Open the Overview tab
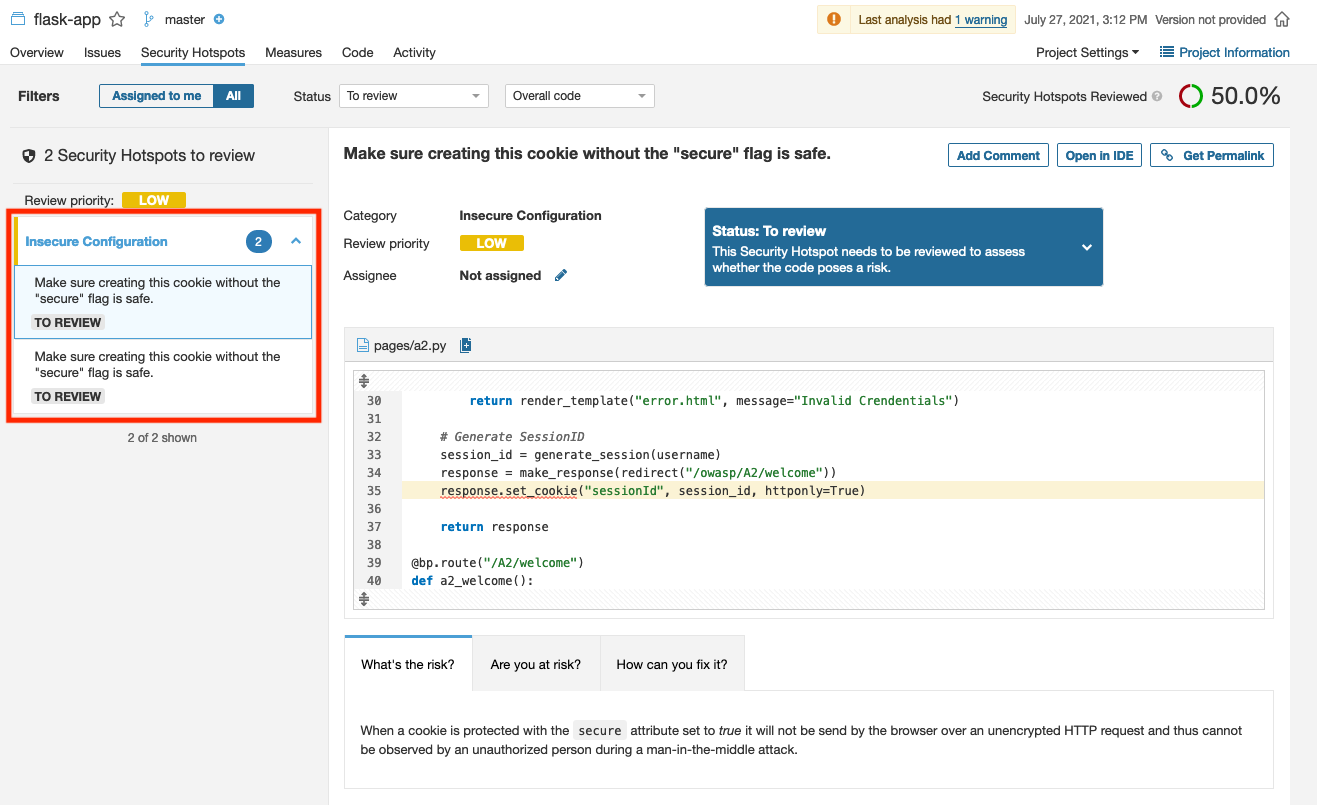Screen dimensions: 1317x805 coord(37,52)
